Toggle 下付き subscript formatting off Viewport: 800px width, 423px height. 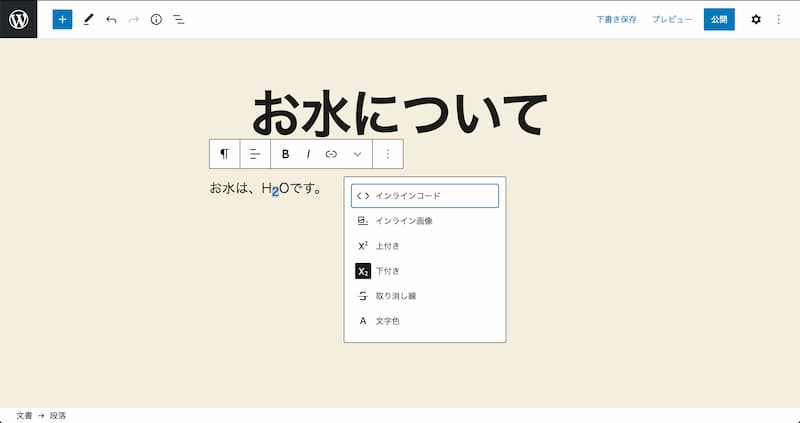pyautogui.click(x=425, y=271)
